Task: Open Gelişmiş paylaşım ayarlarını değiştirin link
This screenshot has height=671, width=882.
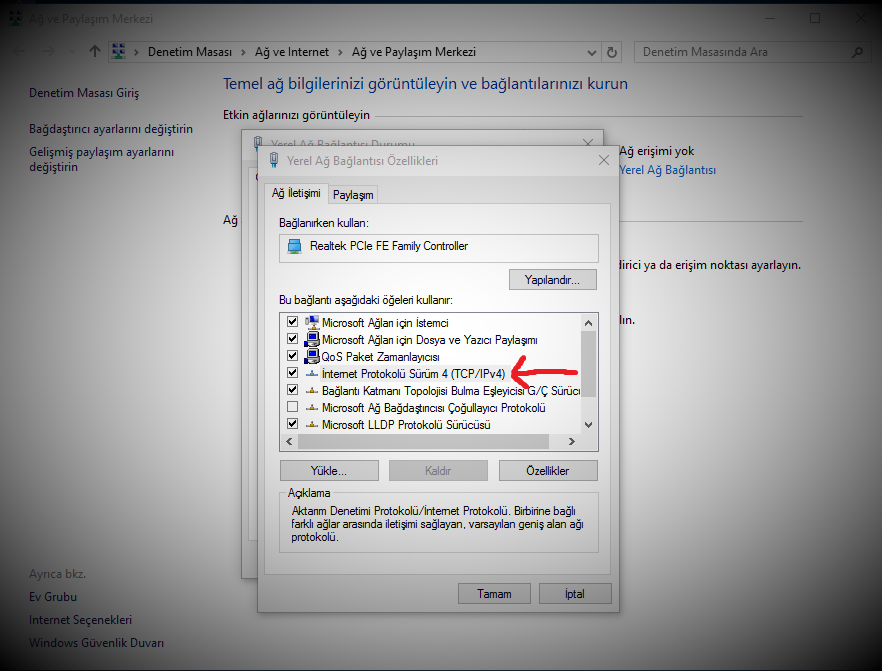Action: (101, 159)
